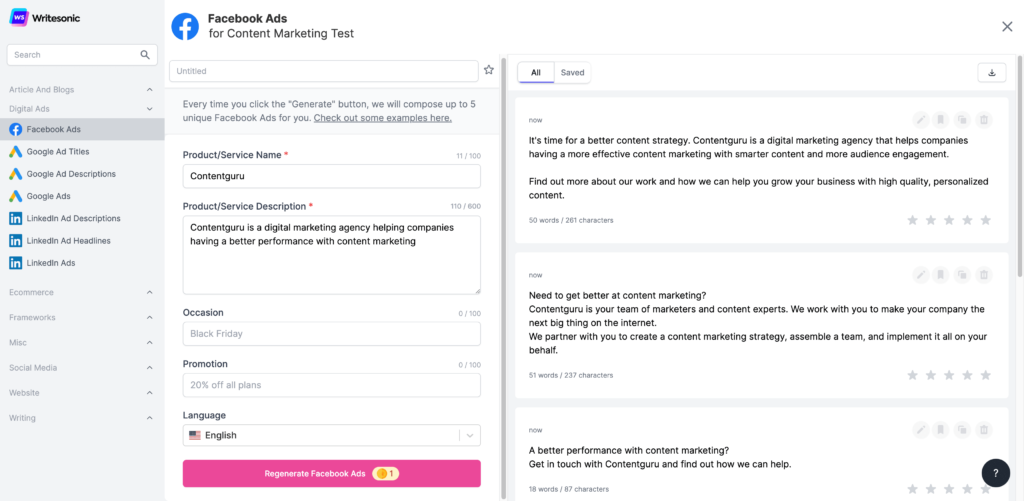Image resolution: width=1024 pixels, height=501 pixels.
Task: Close the Facebook Ads panel
Action: 1007,26
